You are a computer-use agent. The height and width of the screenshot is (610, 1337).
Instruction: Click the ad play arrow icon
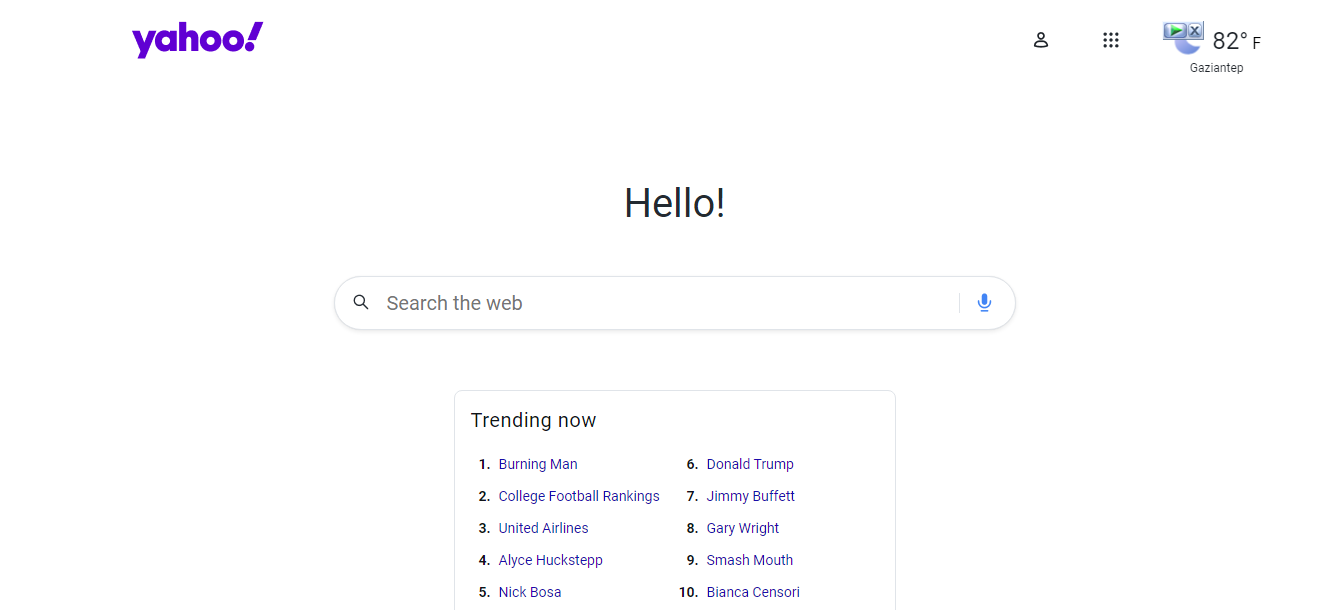[1175, 31]
